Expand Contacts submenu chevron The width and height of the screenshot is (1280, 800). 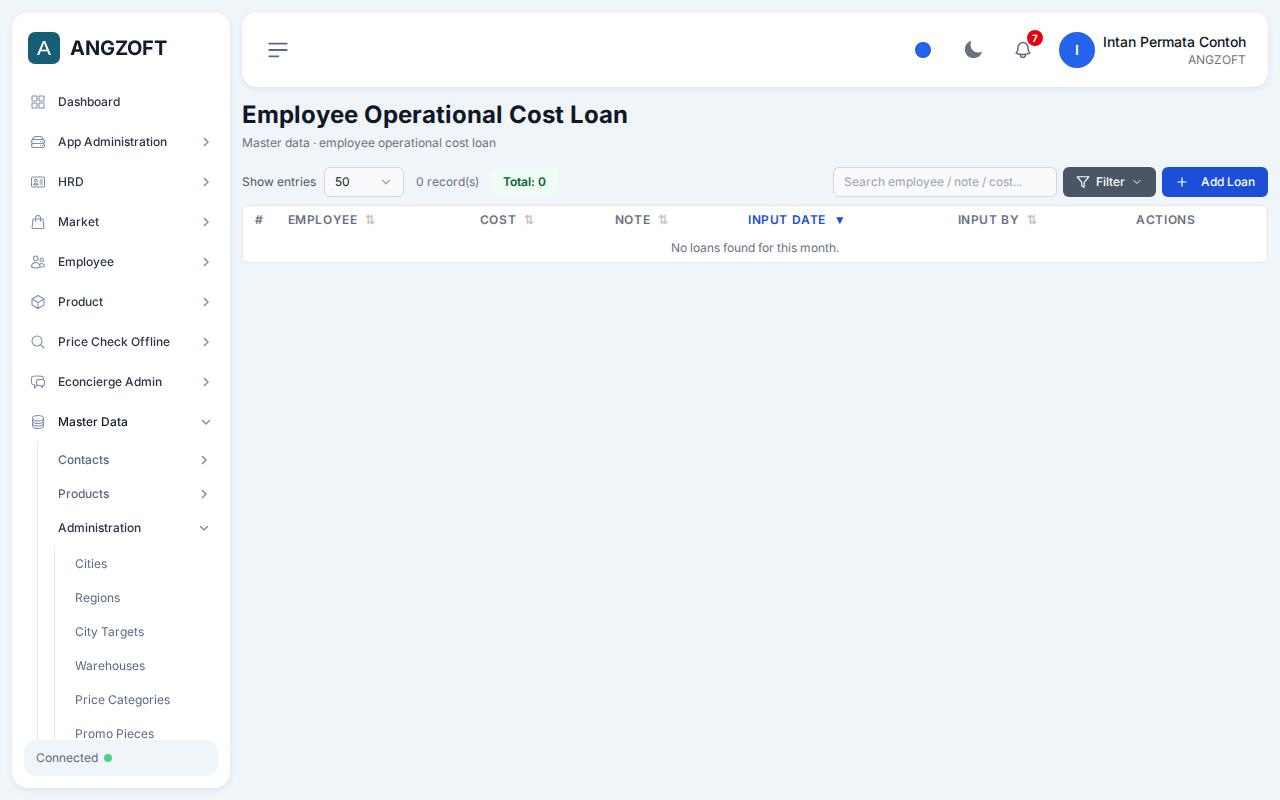click(204, 460)
